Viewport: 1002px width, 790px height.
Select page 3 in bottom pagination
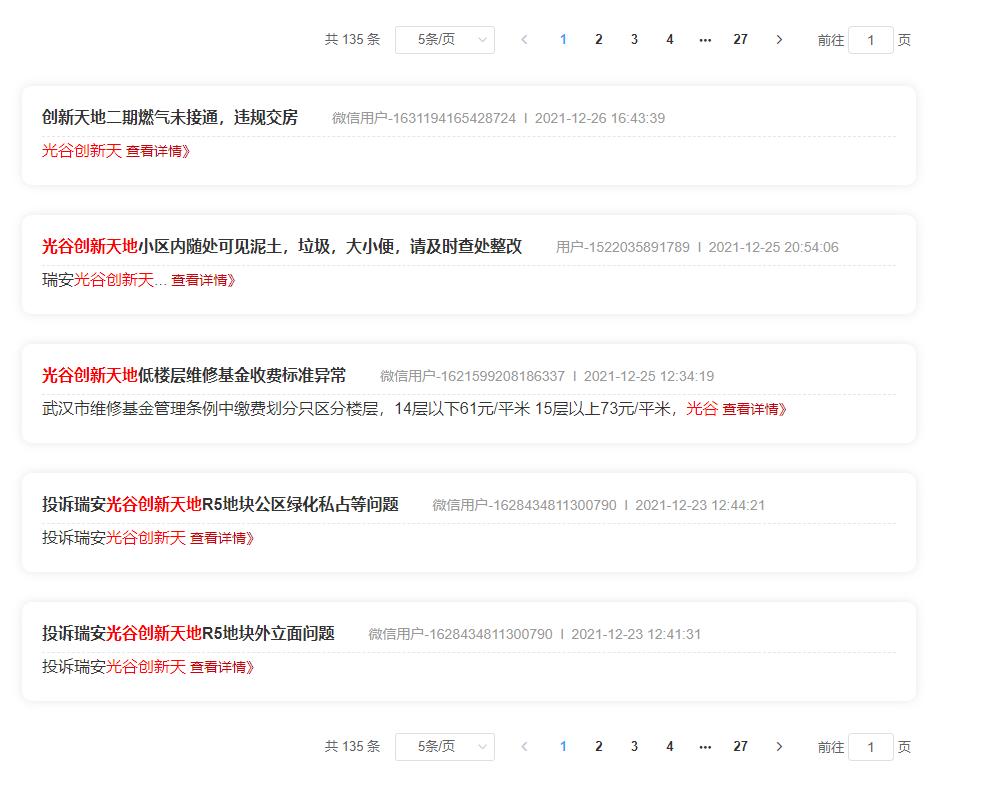pyautogui.click(x=633, y=746)
